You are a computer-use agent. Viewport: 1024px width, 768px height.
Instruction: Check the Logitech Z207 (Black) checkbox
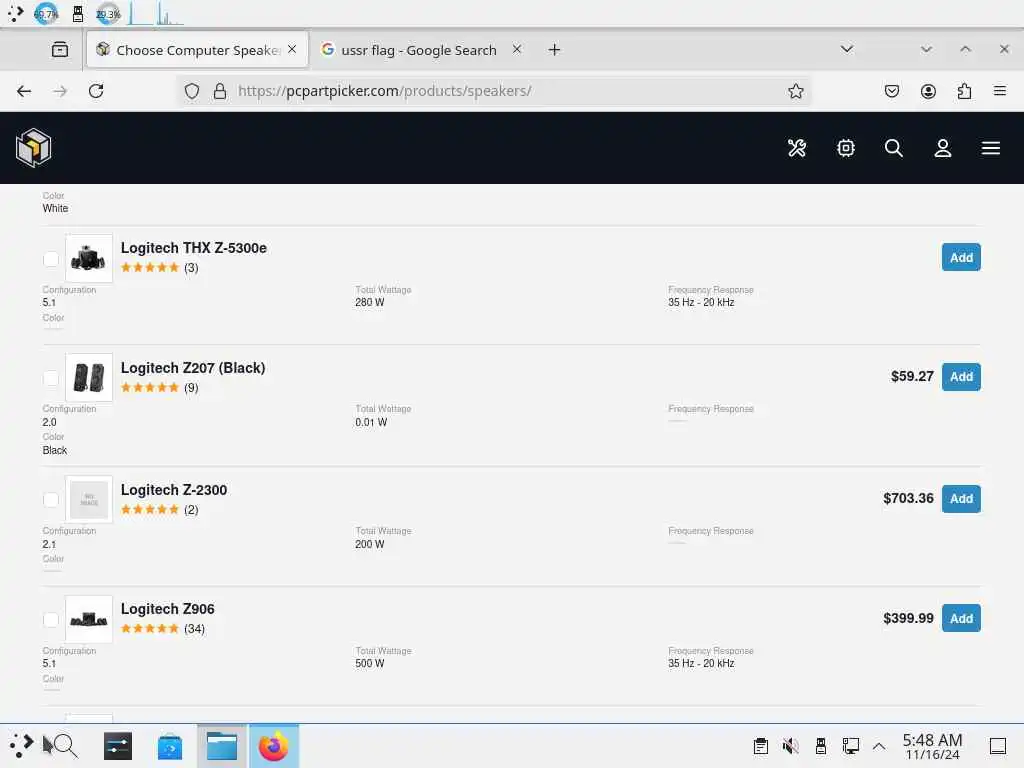[x=51, y=379]
